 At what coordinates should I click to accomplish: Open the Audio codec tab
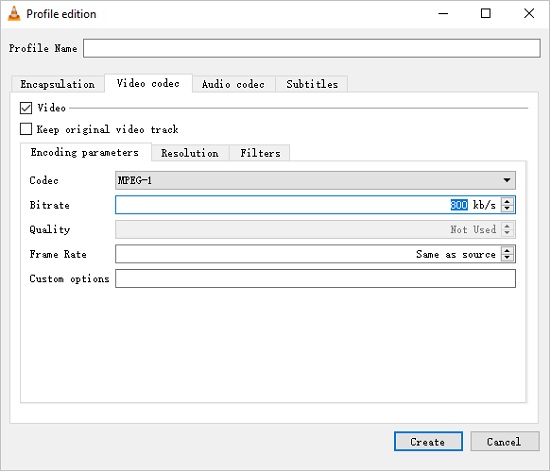click(233, 84)
